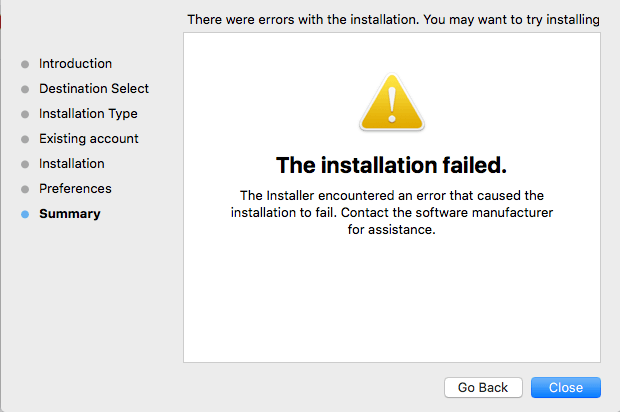Viewport: 620px width, 412px height.
Task: Click the 'There were errors' header text
Action: click(393, 19)
